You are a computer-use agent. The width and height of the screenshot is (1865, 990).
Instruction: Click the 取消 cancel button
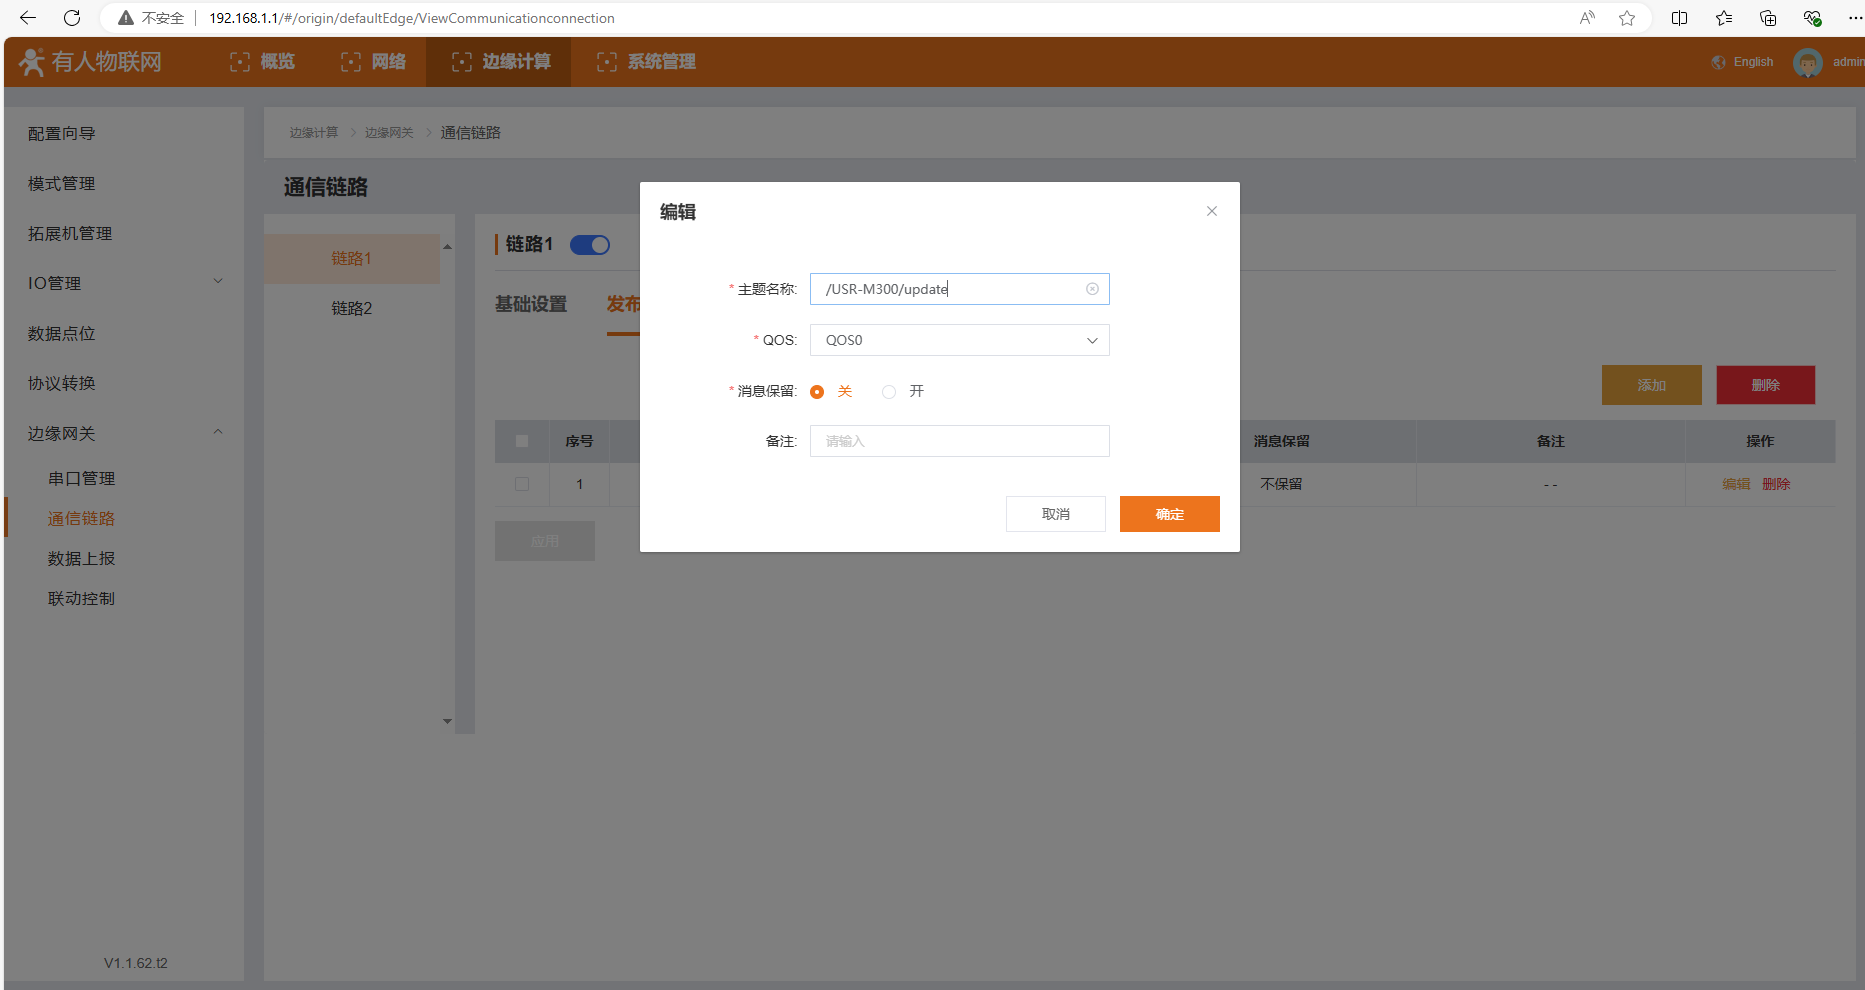pyautogui.click(x=1055, y=514)
